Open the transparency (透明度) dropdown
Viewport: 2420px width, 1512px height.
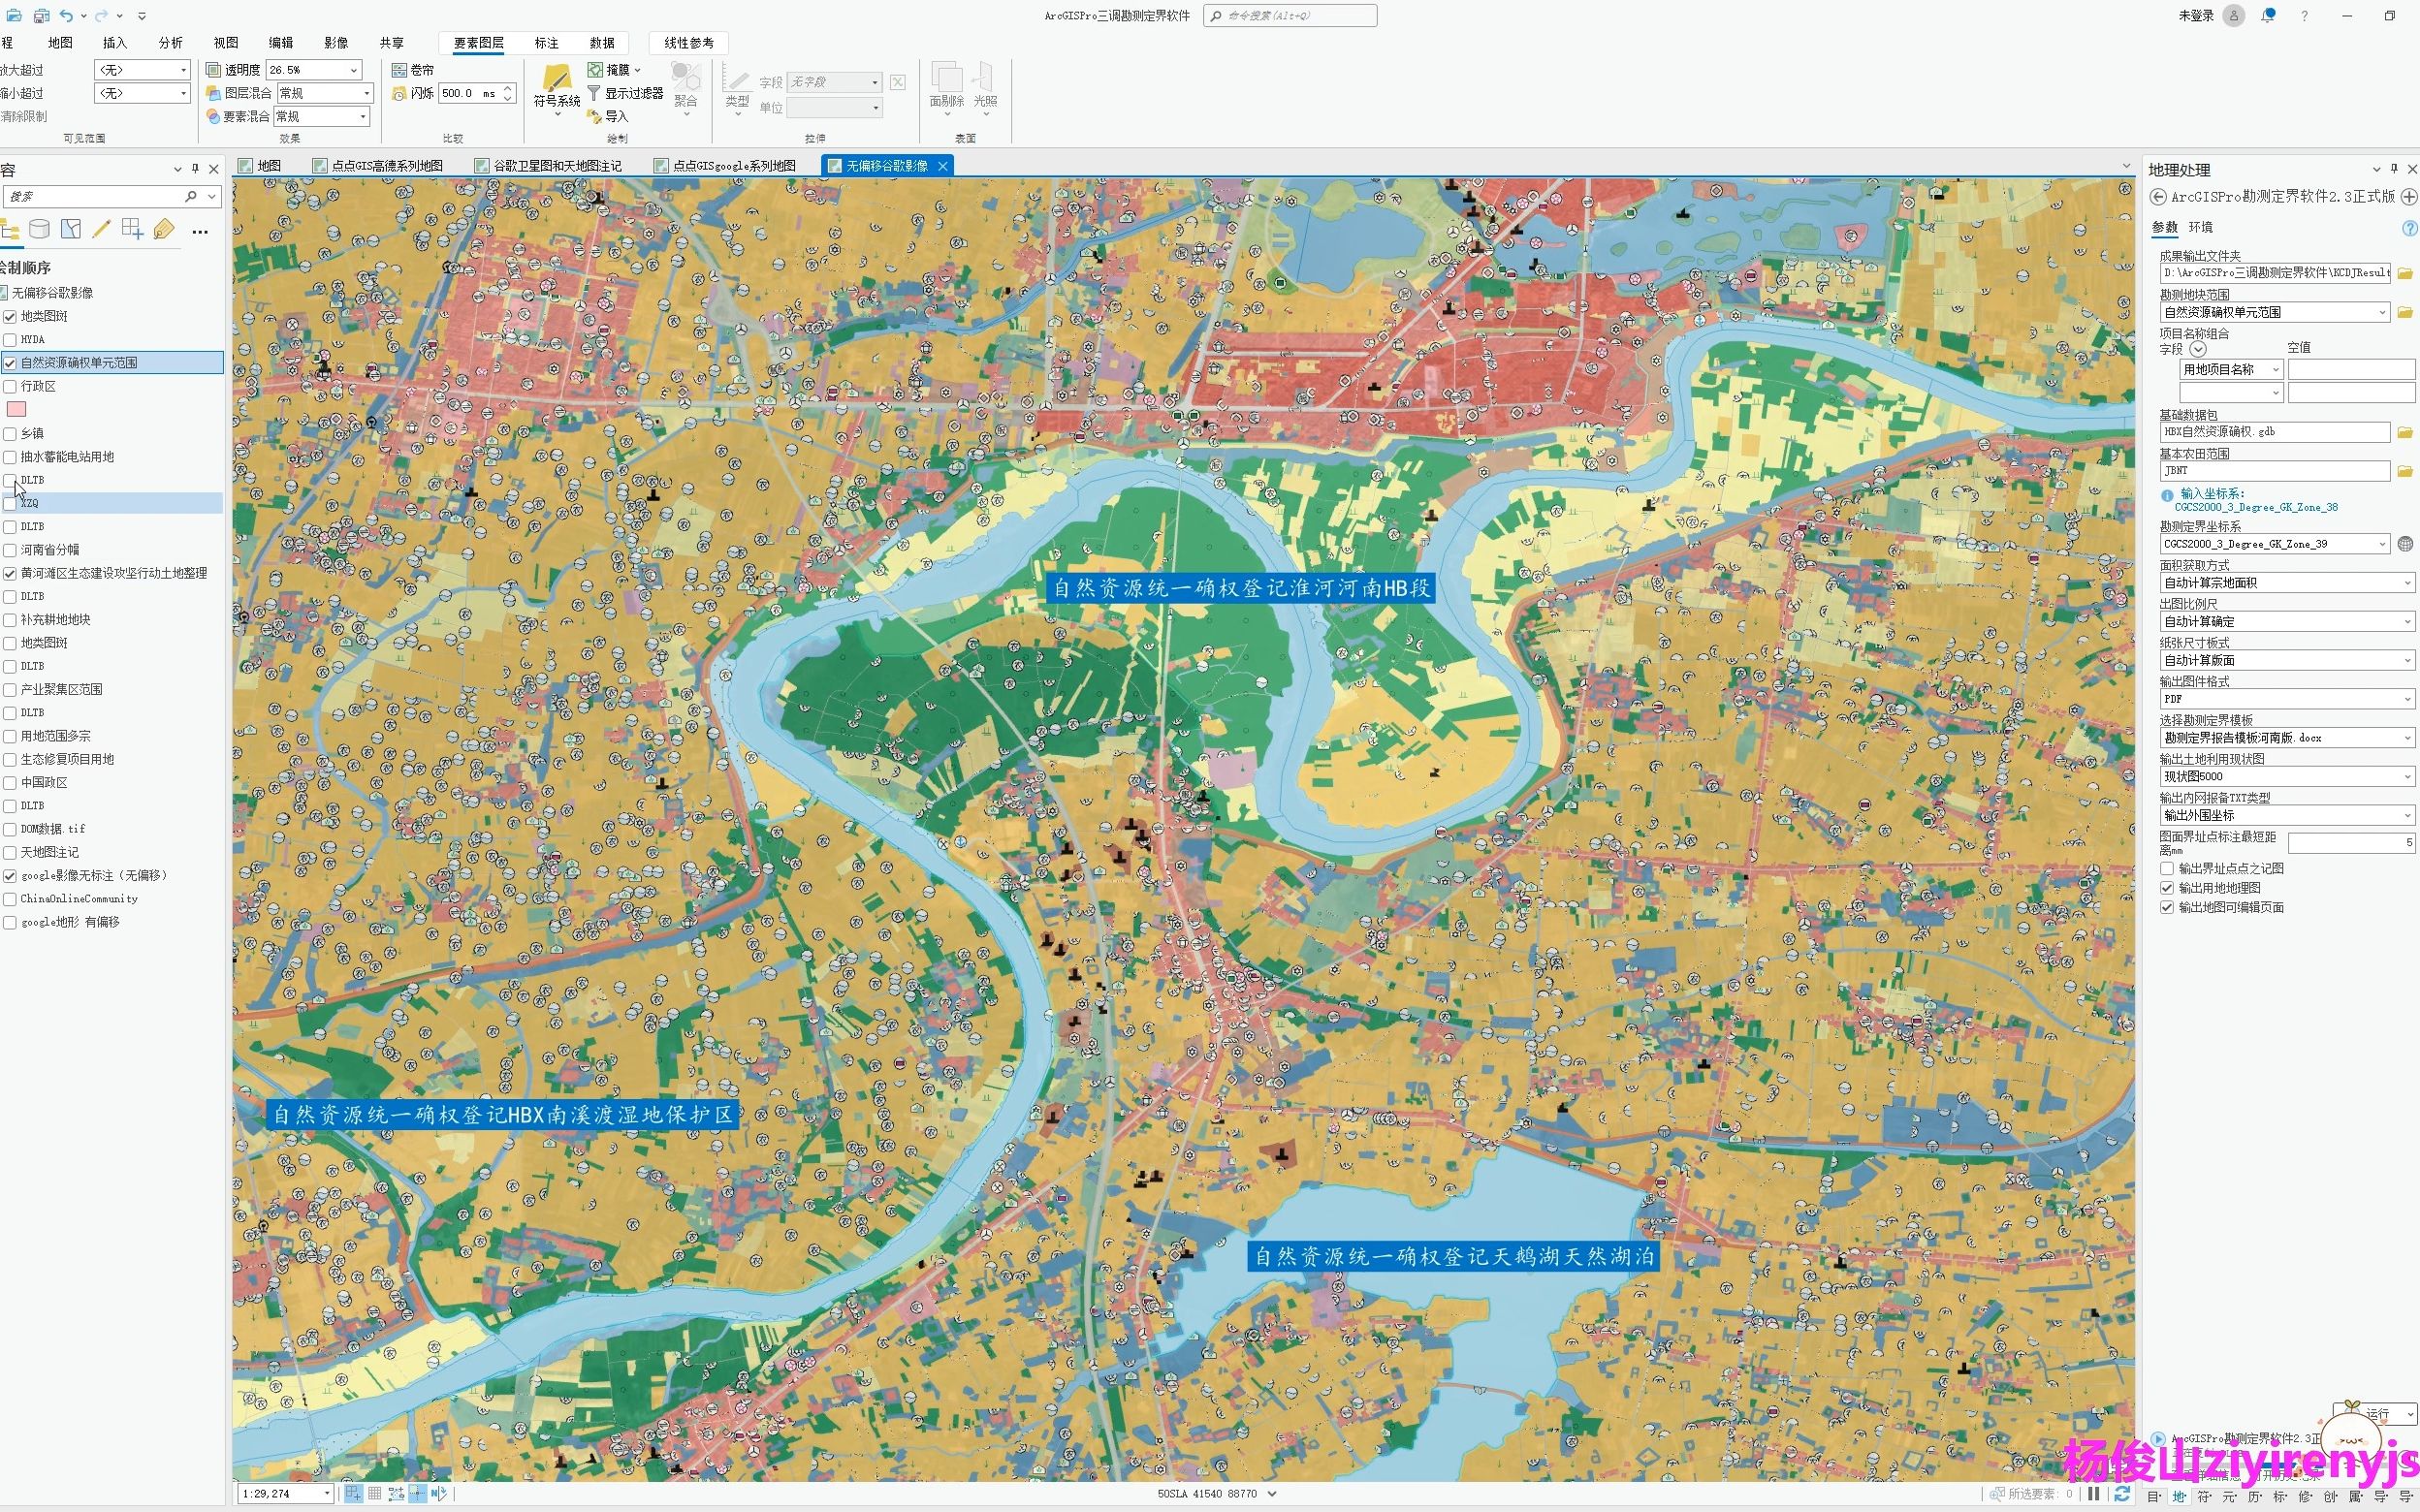click(x=354, y=70)
